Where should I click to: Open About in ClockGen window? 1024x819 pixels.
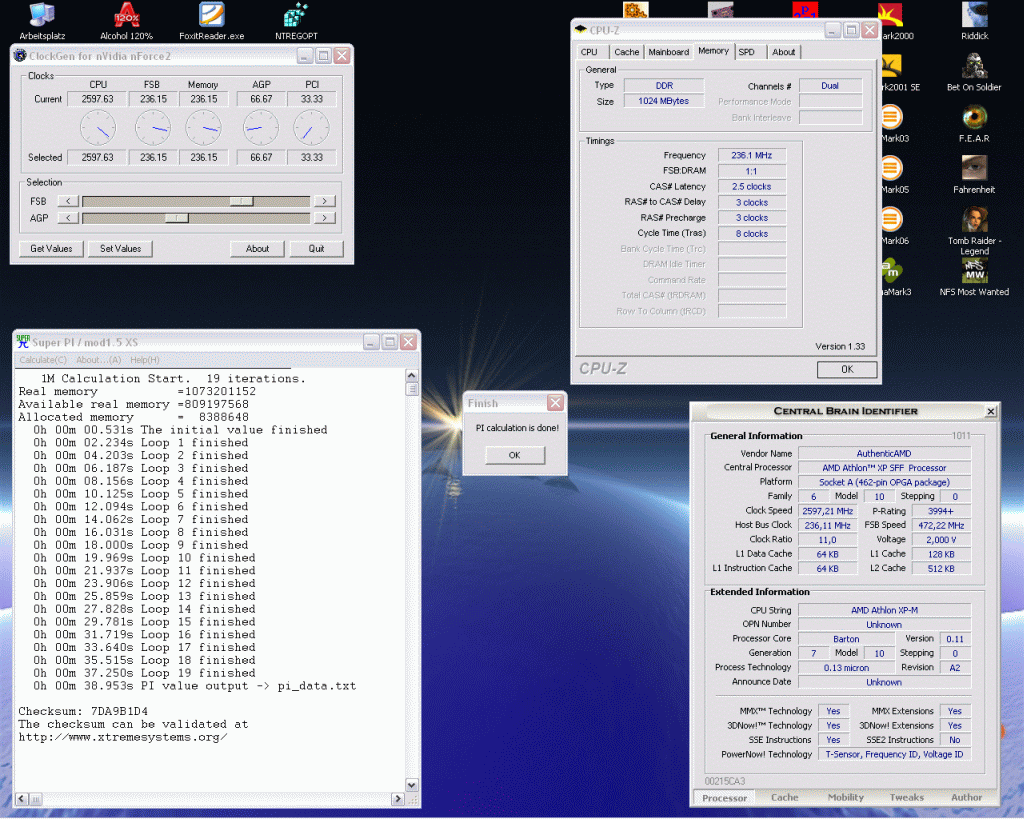(x=257, y=249)
